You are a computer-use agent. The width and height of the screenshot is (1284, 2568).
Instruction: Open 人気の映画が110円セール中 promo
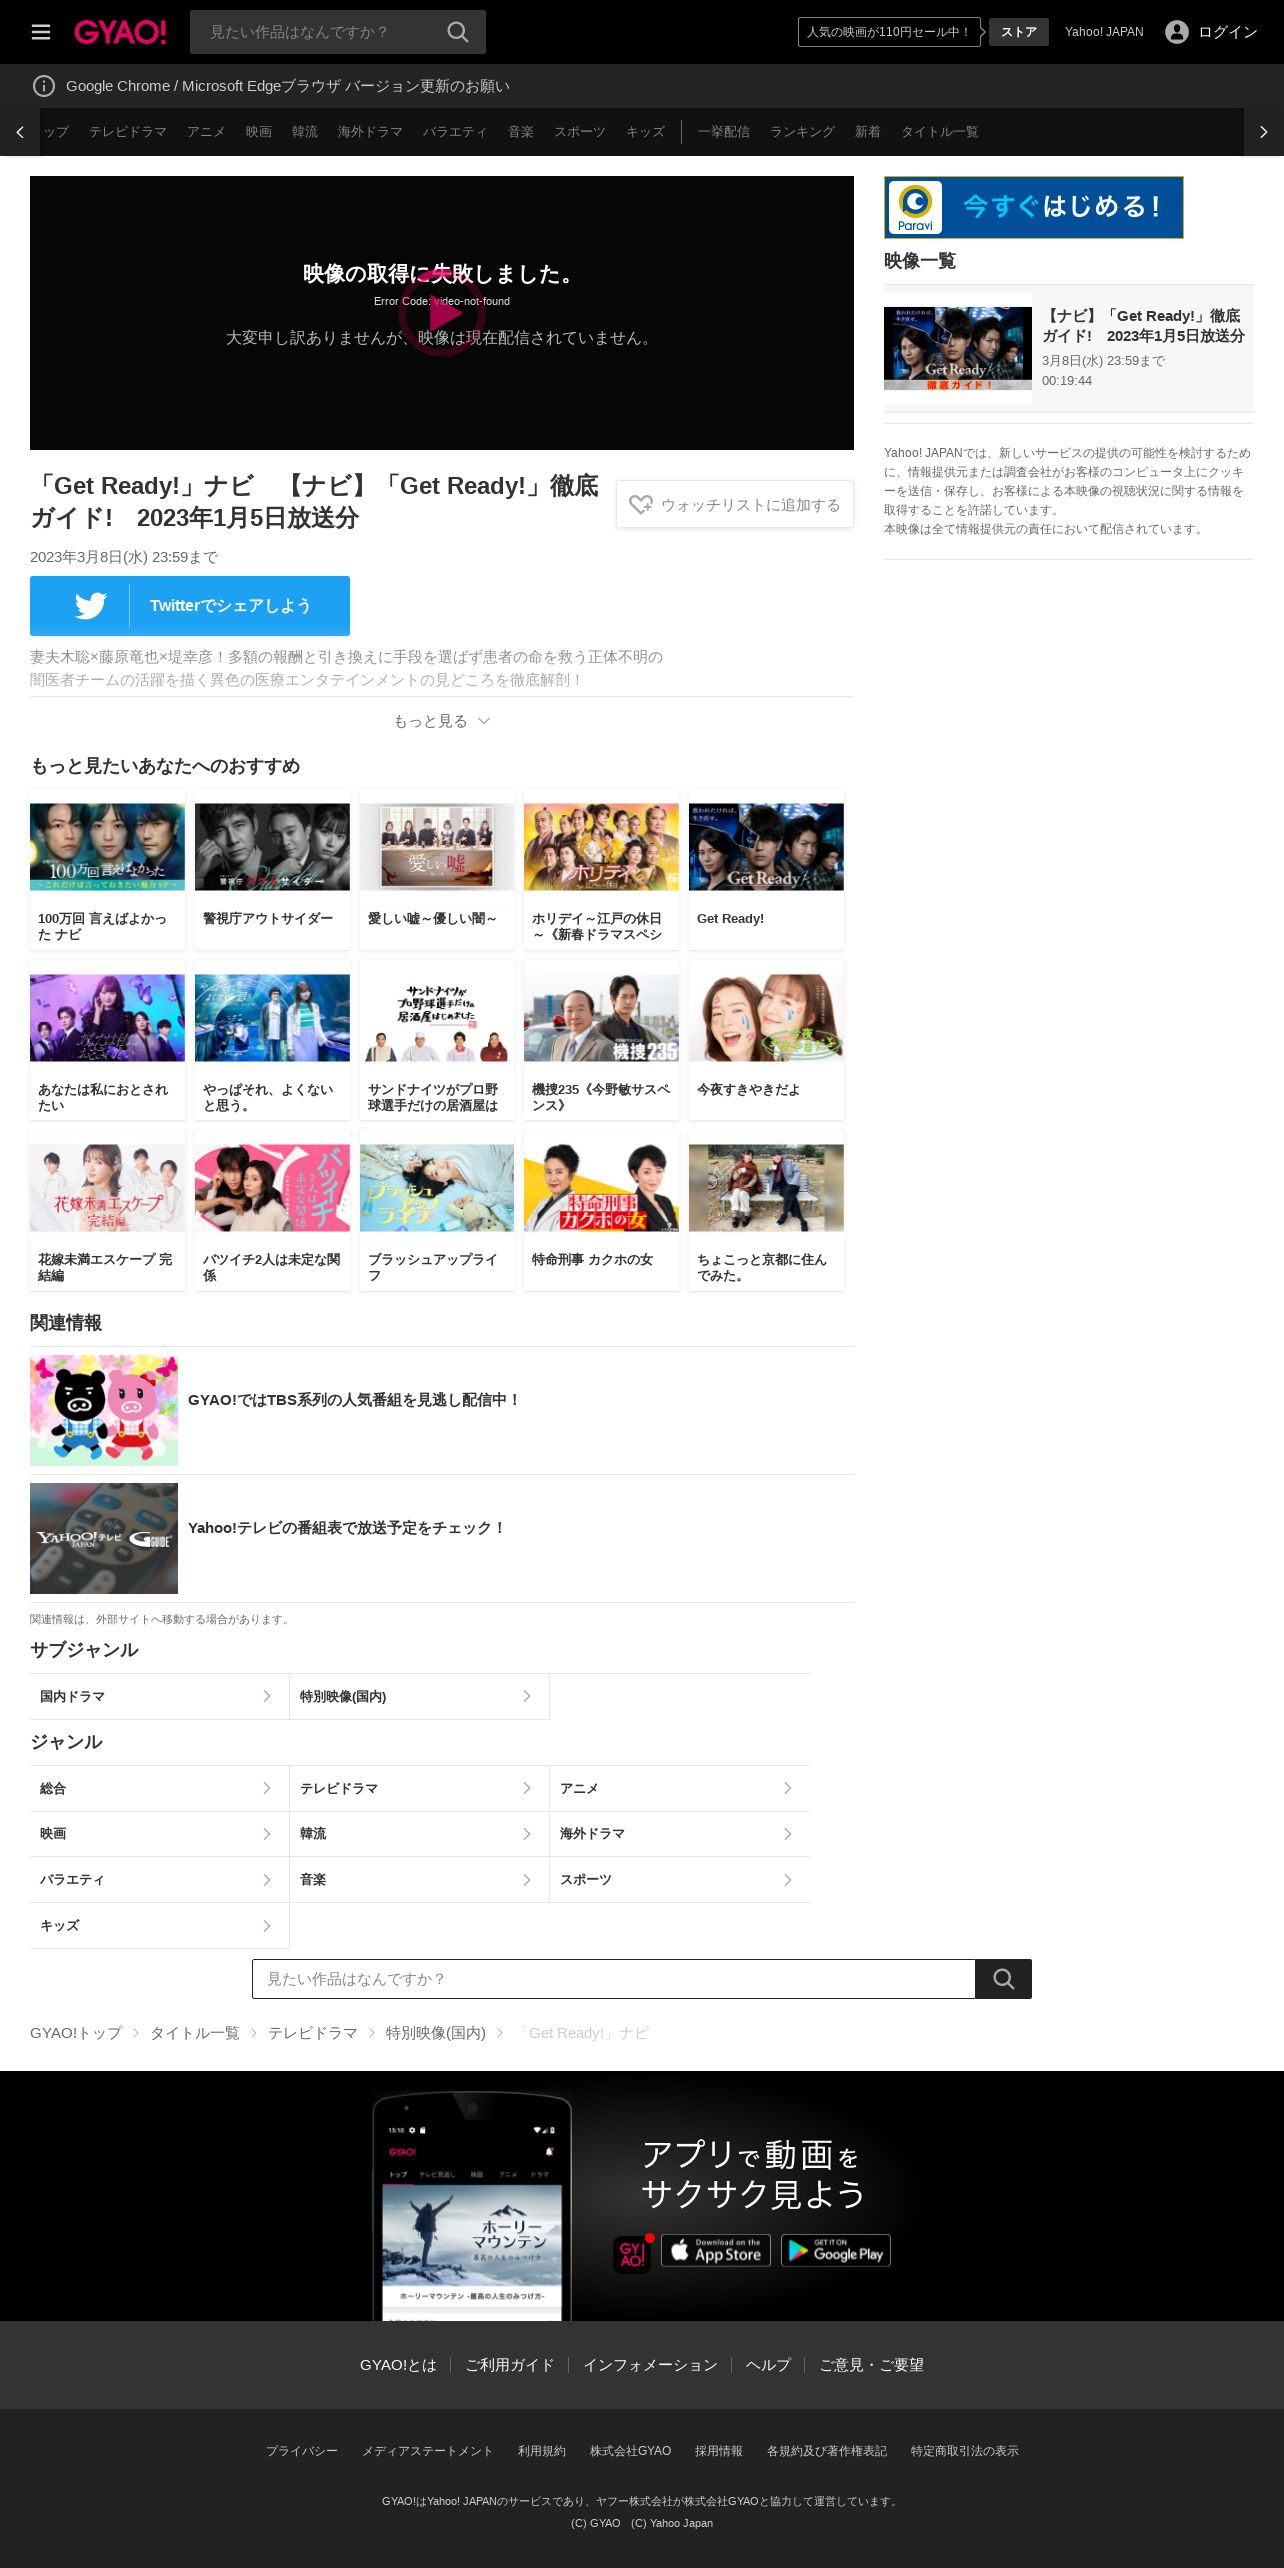click(x=889, y=32)
